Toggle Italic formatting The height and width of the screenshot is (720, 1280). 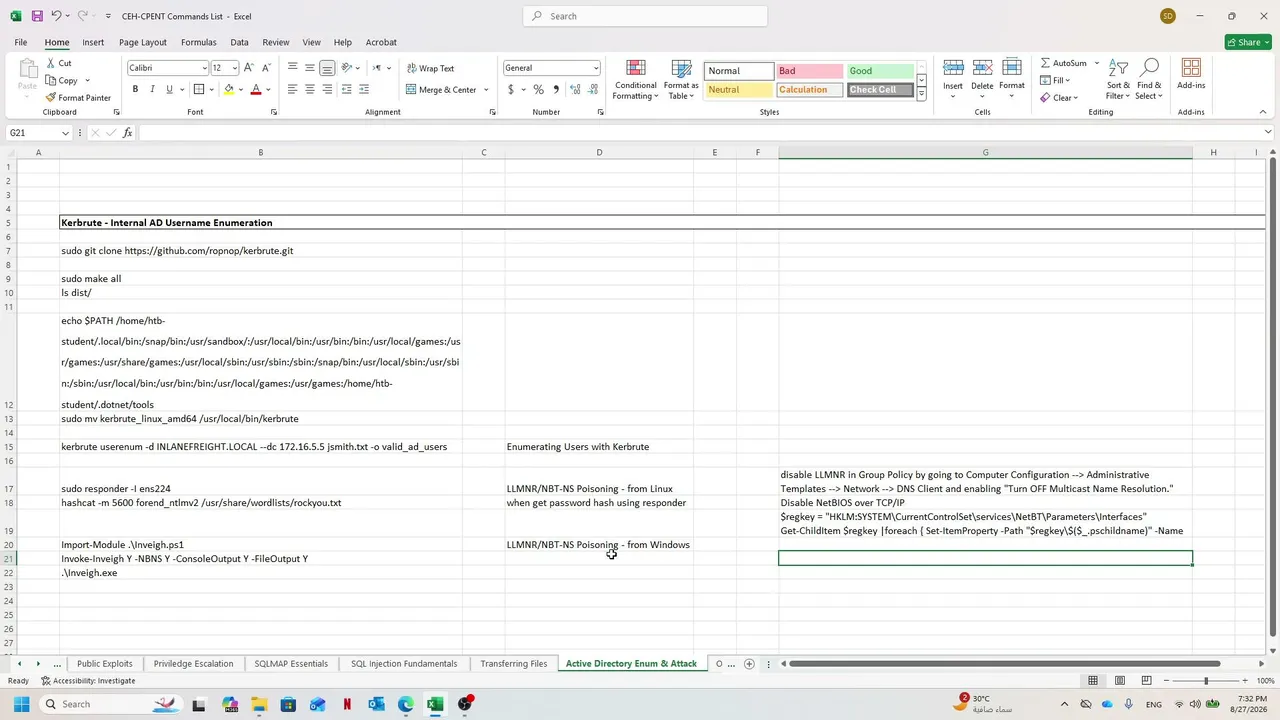152,90
